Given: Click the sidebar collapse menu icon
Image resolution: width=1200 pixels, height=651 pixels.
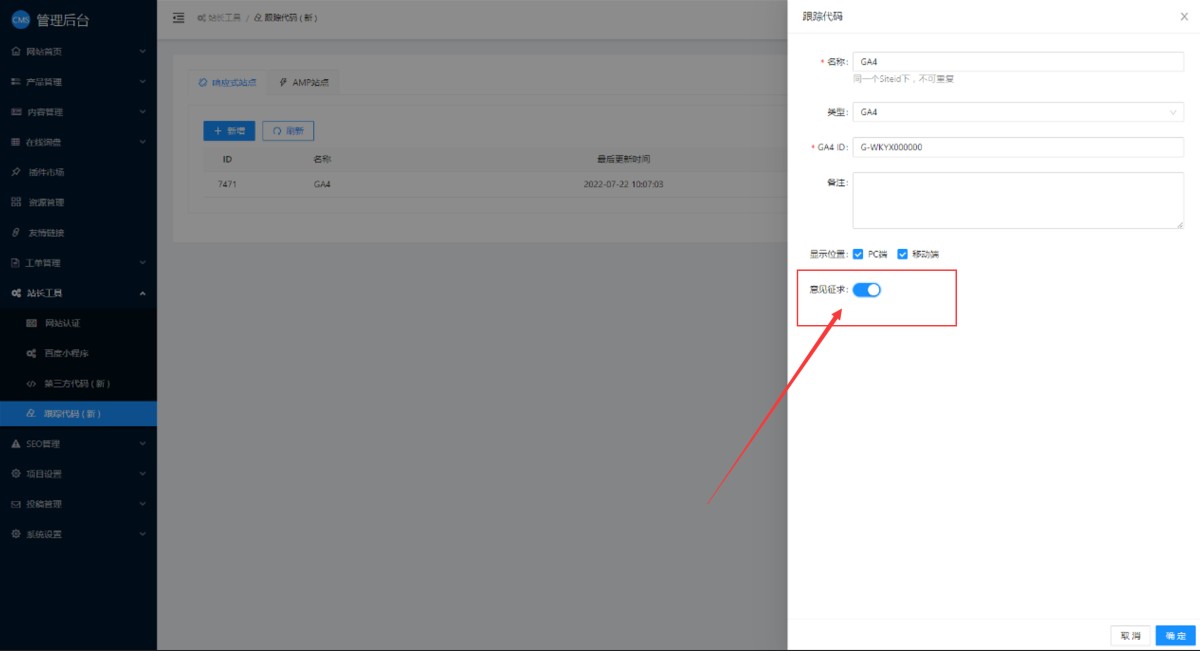Looking at the screenshot, I should pyautogui.click(x=178, y=18).
